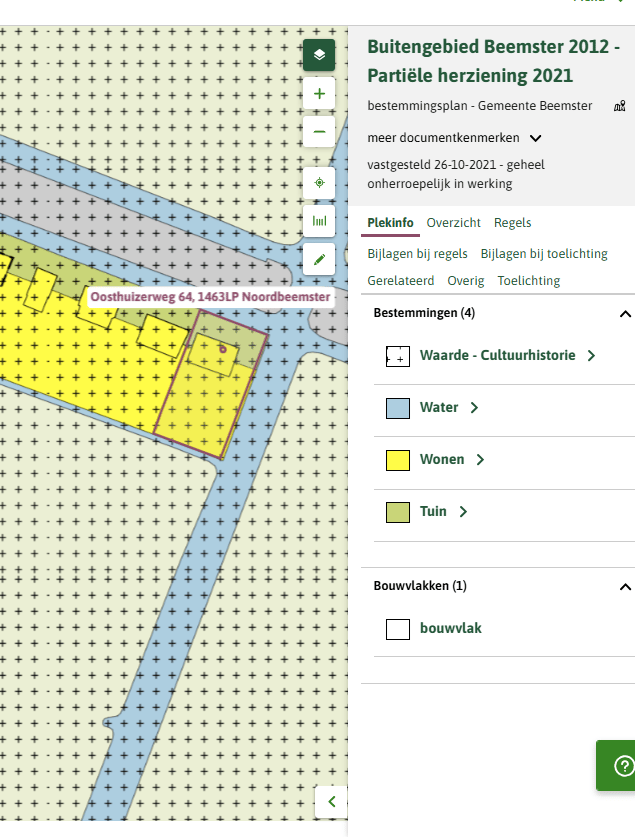Click the map icon beside Gemeente Beemster

click(x=620, y=106)
